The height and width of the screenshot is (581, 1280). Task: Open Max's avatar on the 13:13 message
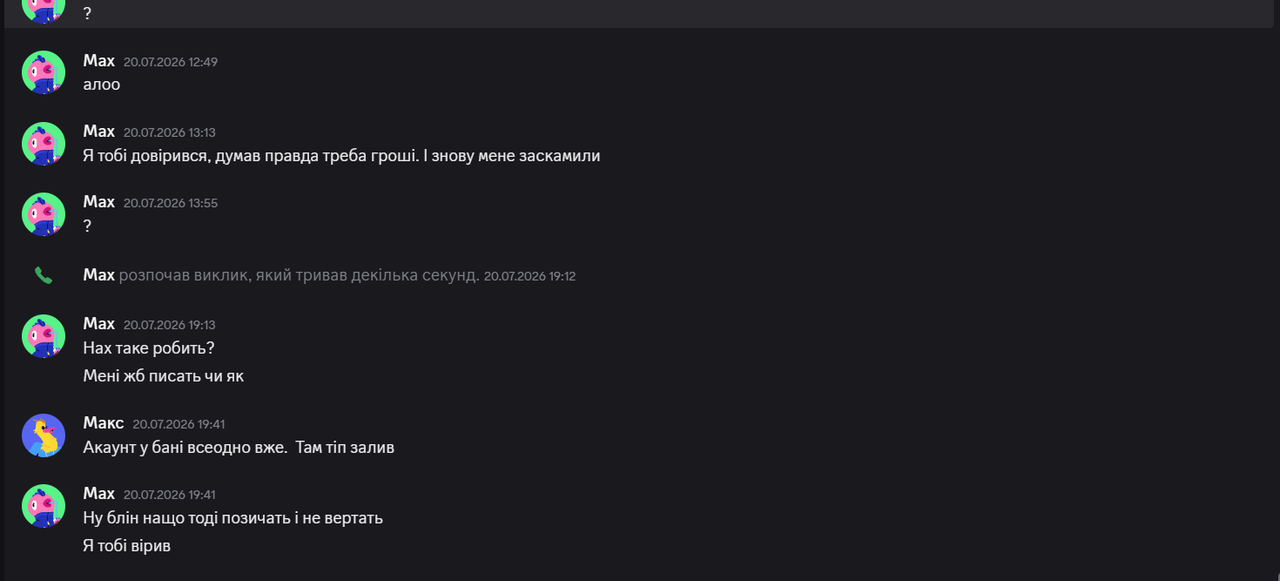[43, 144]
